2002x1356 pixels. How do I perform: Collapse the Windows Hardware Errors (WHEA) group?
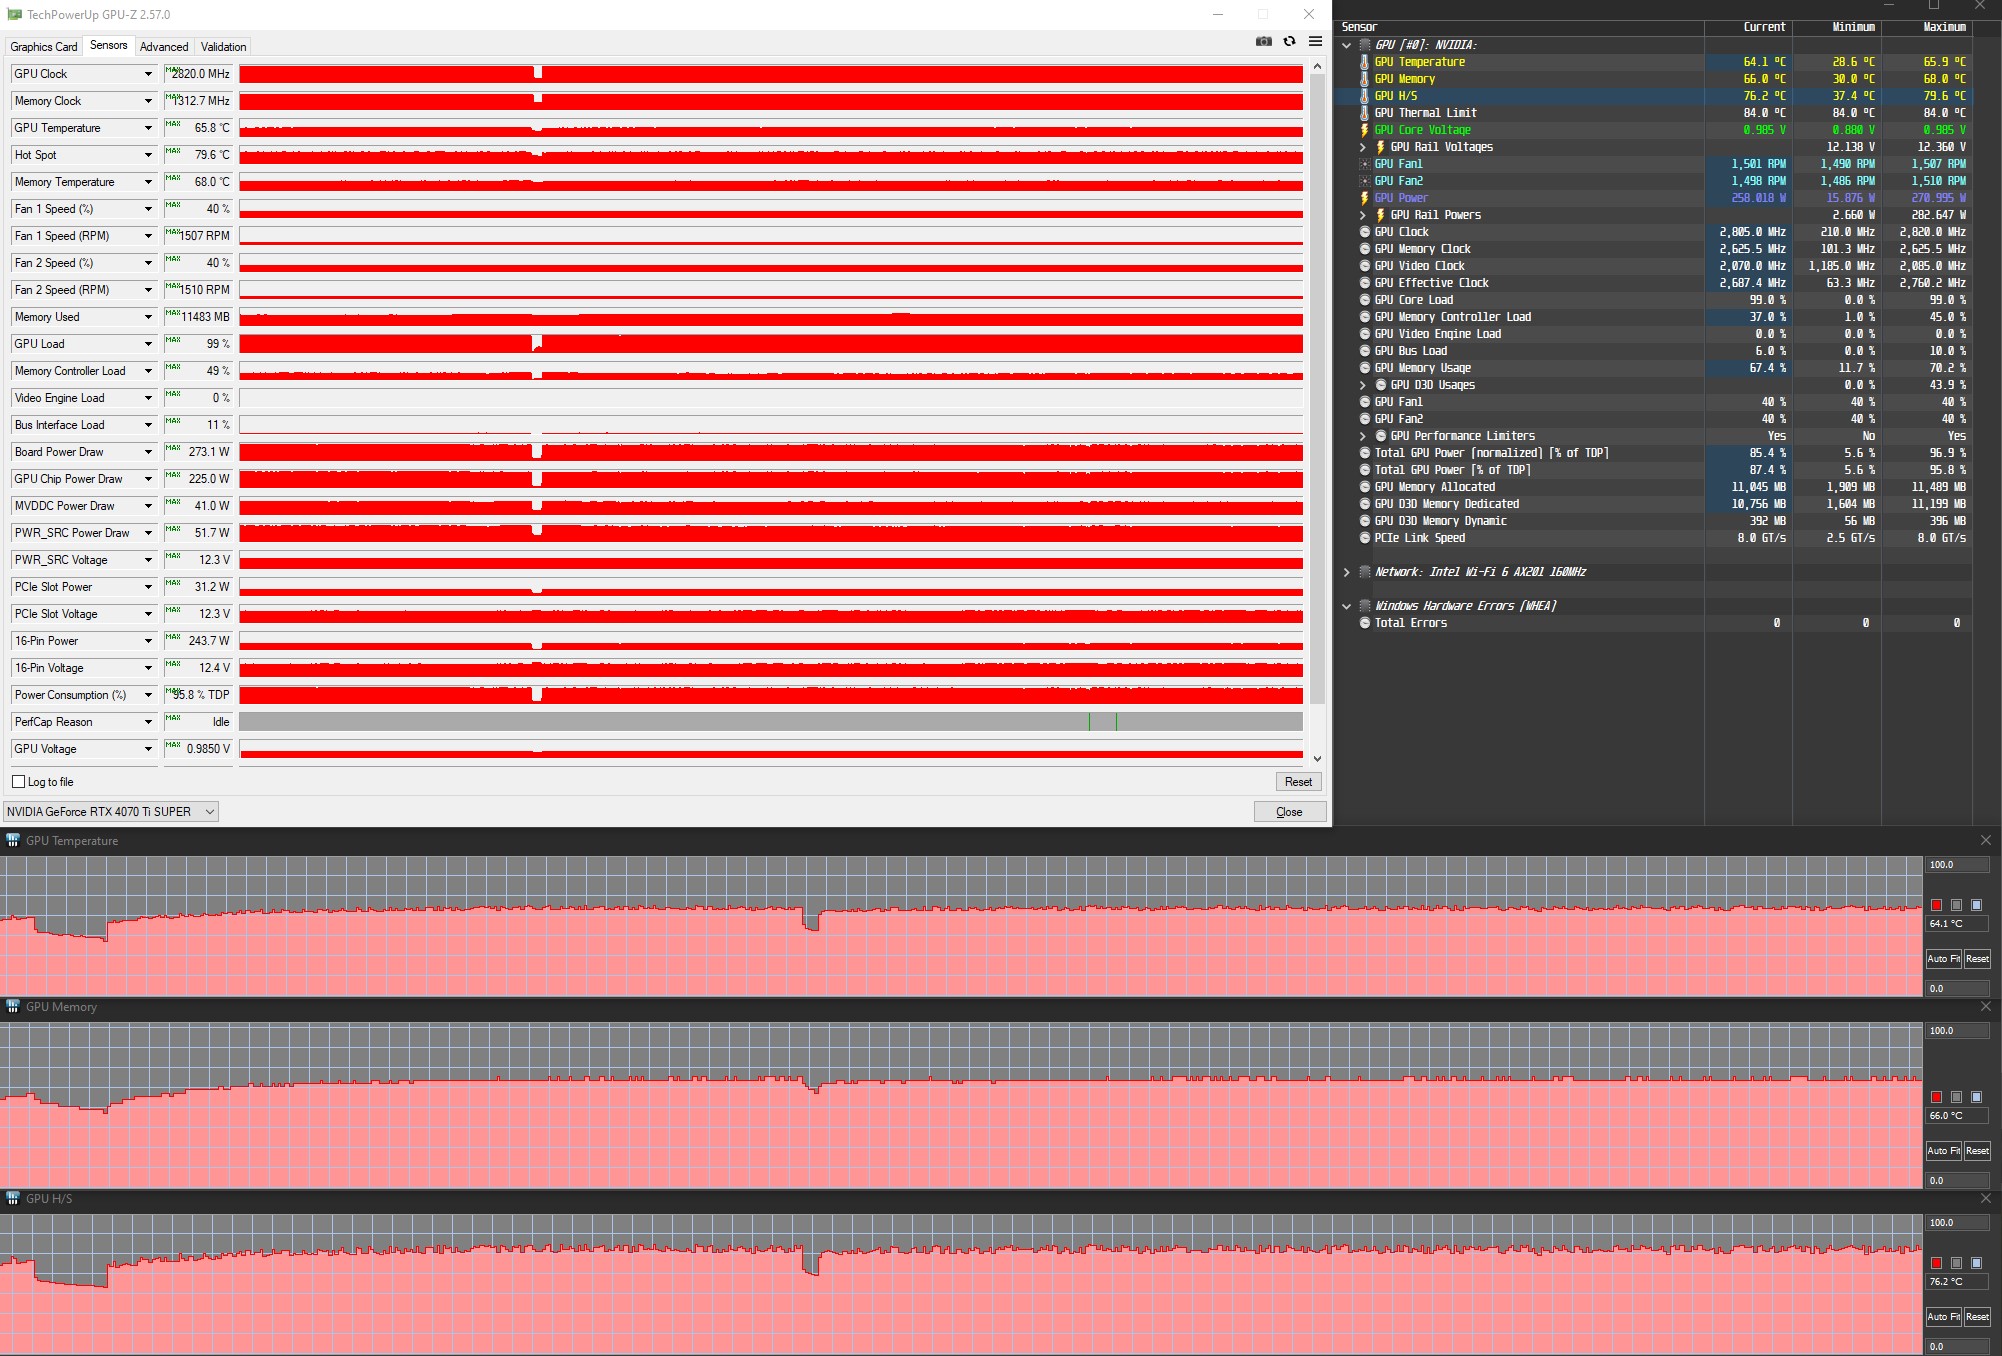coord(1346,606)
